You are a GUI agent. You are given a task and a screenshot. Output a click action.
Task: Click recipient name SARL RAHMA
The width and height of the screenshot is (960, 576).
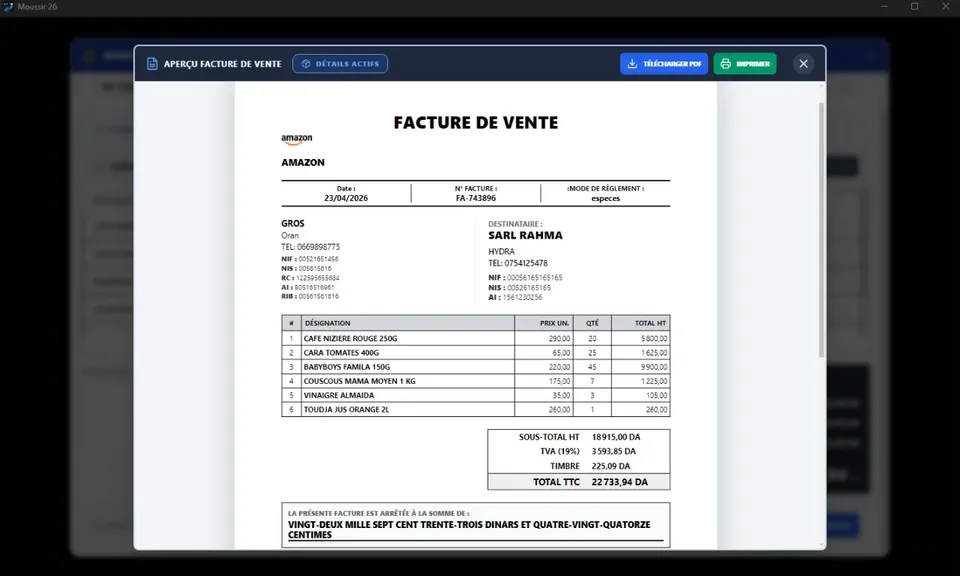tap(525, 235)
